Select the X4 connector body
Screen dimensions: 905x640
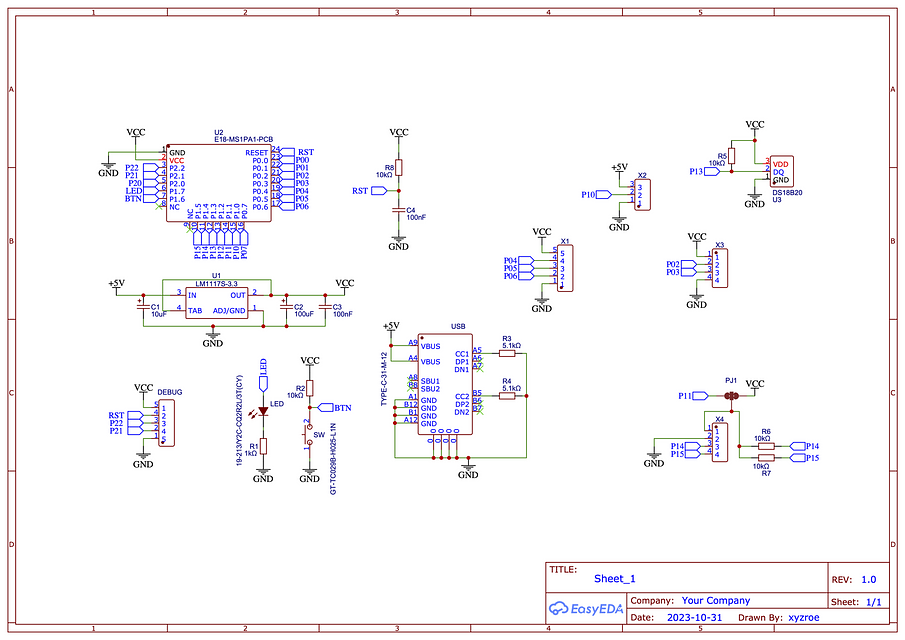[720, 443]
